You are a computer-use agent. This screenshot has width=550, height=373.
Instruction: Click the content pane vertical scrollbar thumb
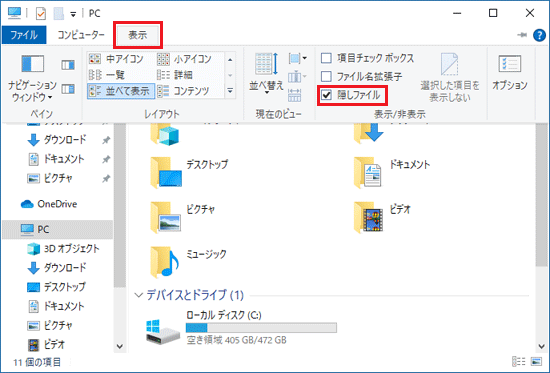(x=542, y=195)
